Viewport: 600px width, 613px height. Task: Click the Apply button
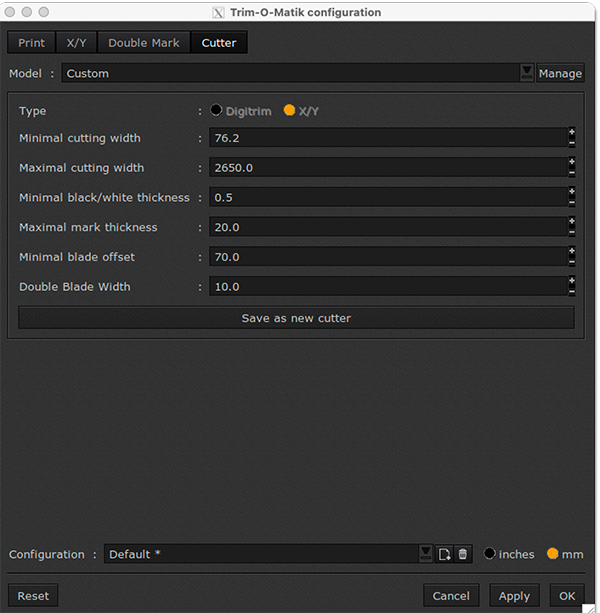point(514,596)
